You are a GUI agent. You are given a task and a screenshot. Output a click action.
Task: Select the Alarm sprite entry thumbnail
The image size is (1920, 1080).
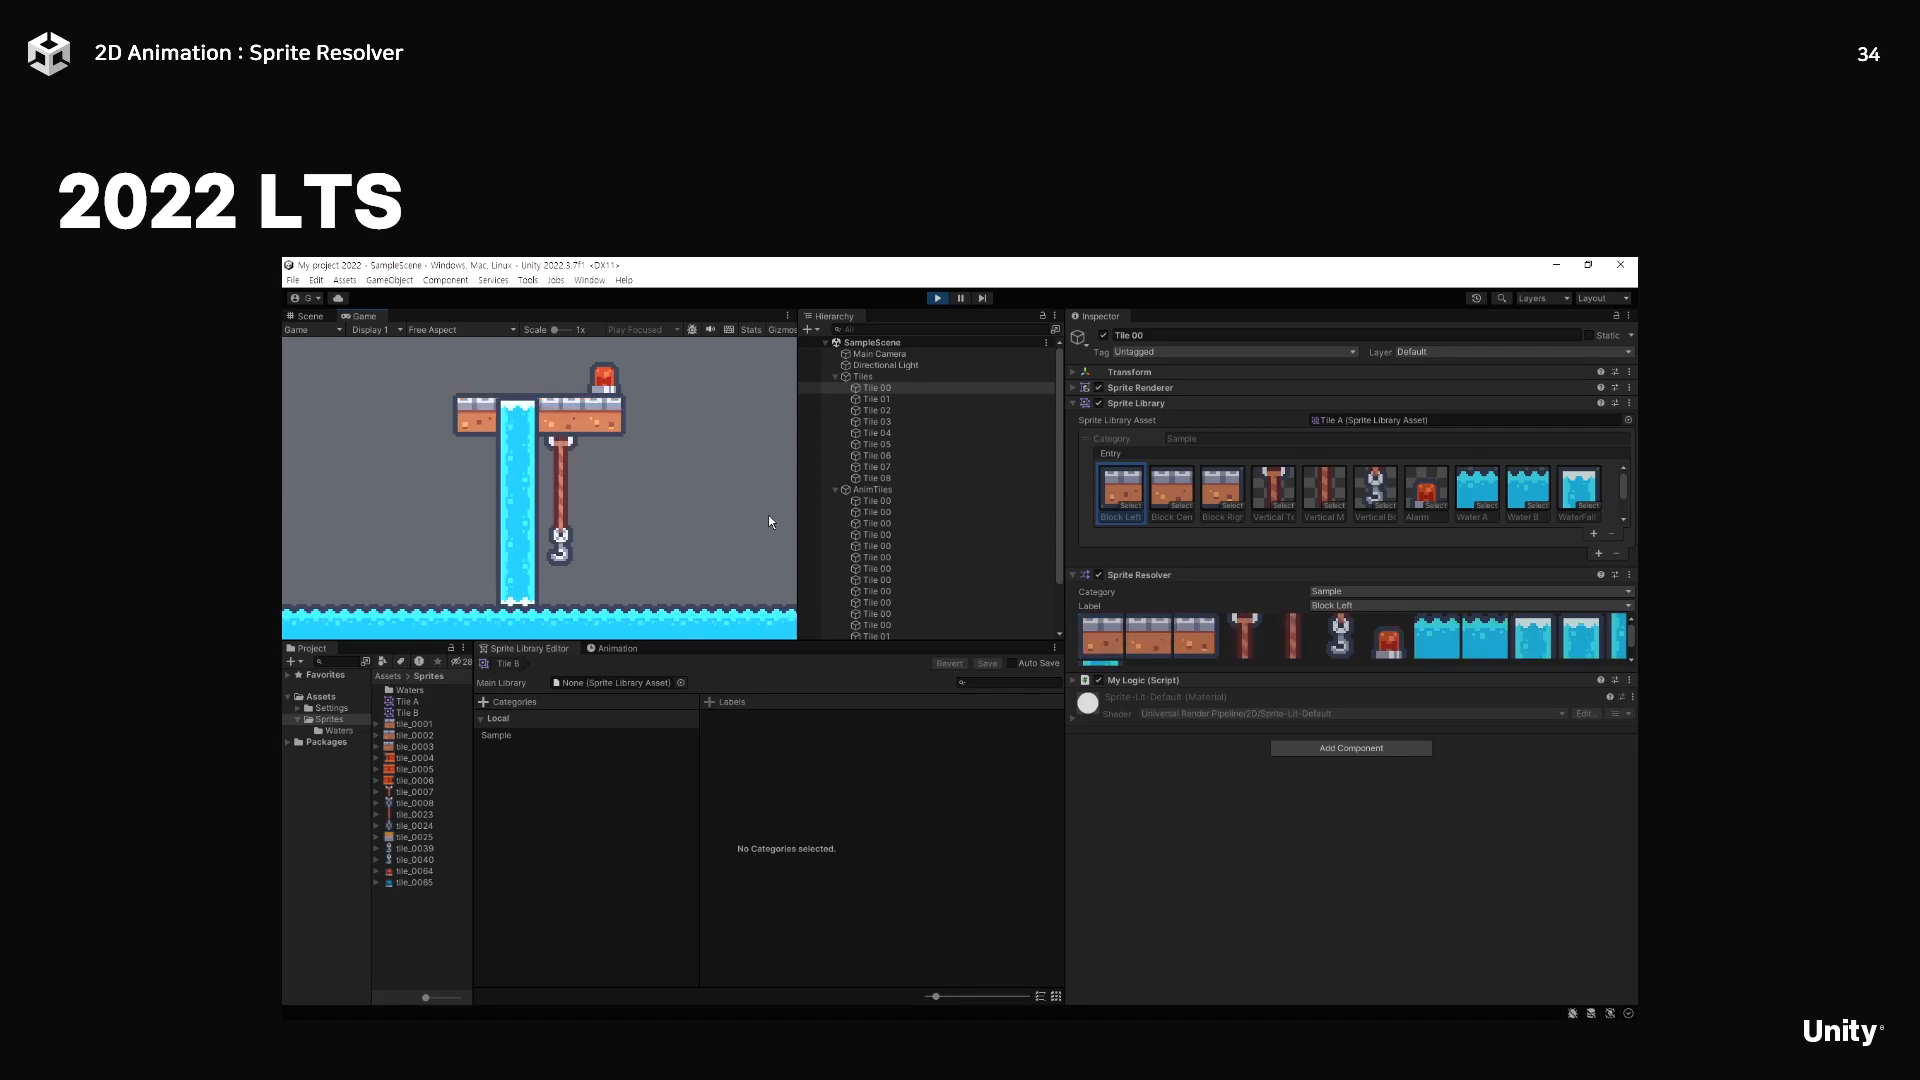(x=1426, y=488)
